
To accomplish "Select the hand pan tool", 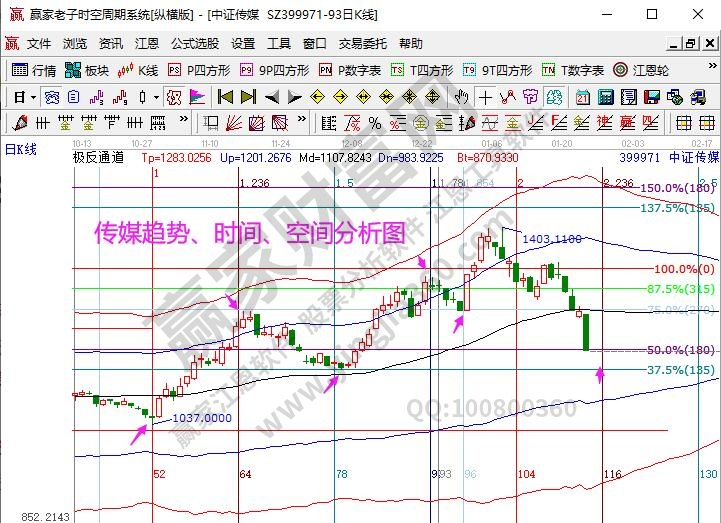I will pos(461,97).
